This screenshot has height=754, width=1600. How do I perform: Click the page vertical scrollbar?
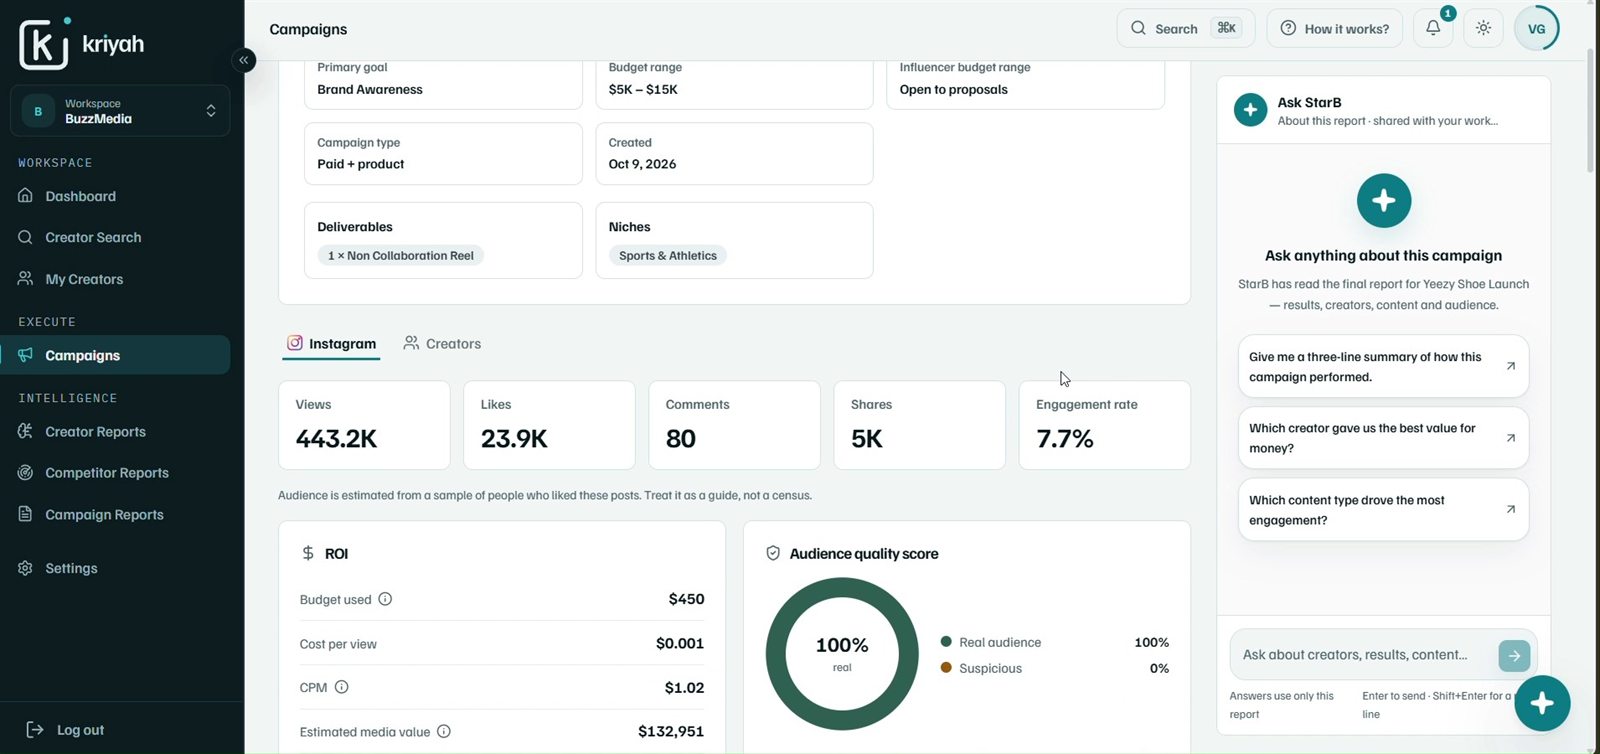1591,110
